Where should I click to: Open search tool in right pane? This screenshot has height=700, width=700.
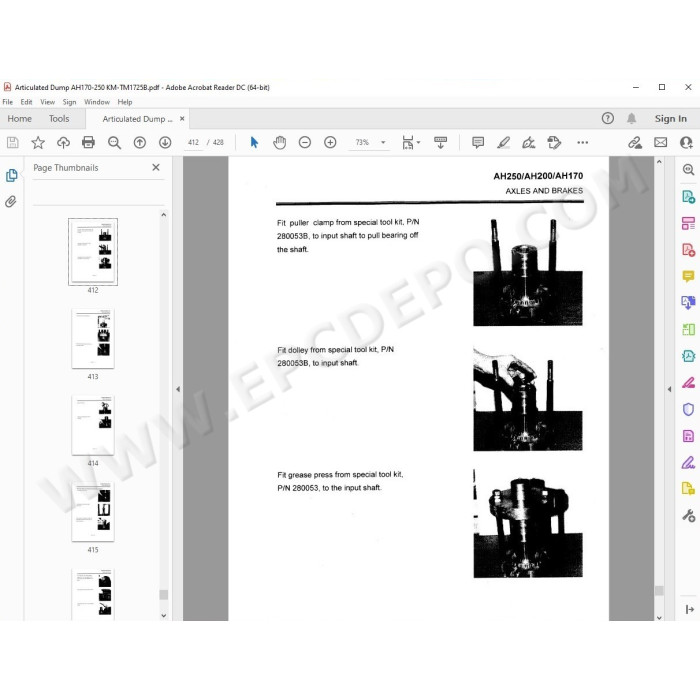tap(688, 170)
